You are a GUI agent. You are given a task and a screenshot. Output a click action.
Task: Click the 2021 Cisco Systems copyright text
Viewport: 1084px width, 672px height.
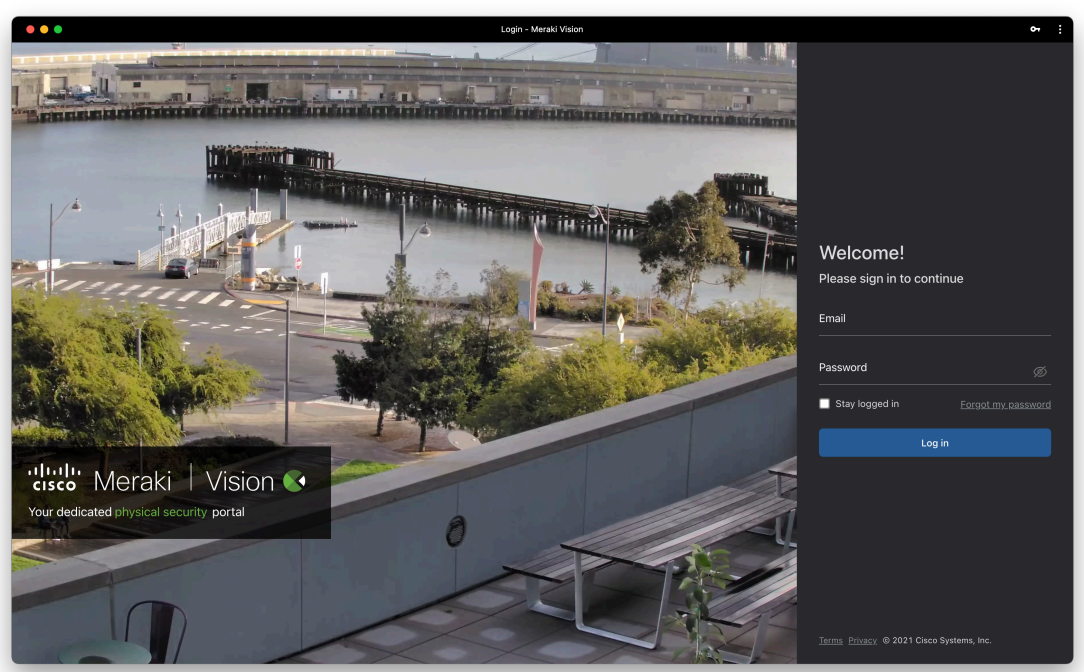click(937, 641)
